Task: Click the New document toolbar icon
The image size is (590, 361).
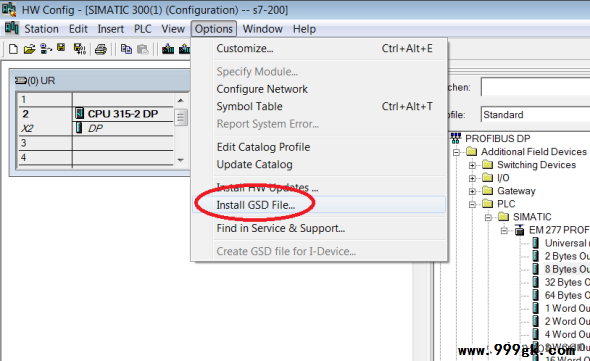Action: point(13,49)
